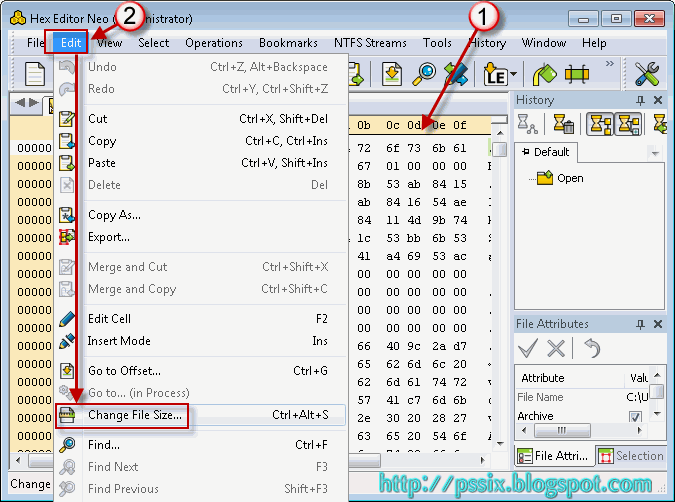Click the Change File Size ruler icon
The width and height of the screenshot is (675, 502).
pyautogui.click(x=67, y=415)
